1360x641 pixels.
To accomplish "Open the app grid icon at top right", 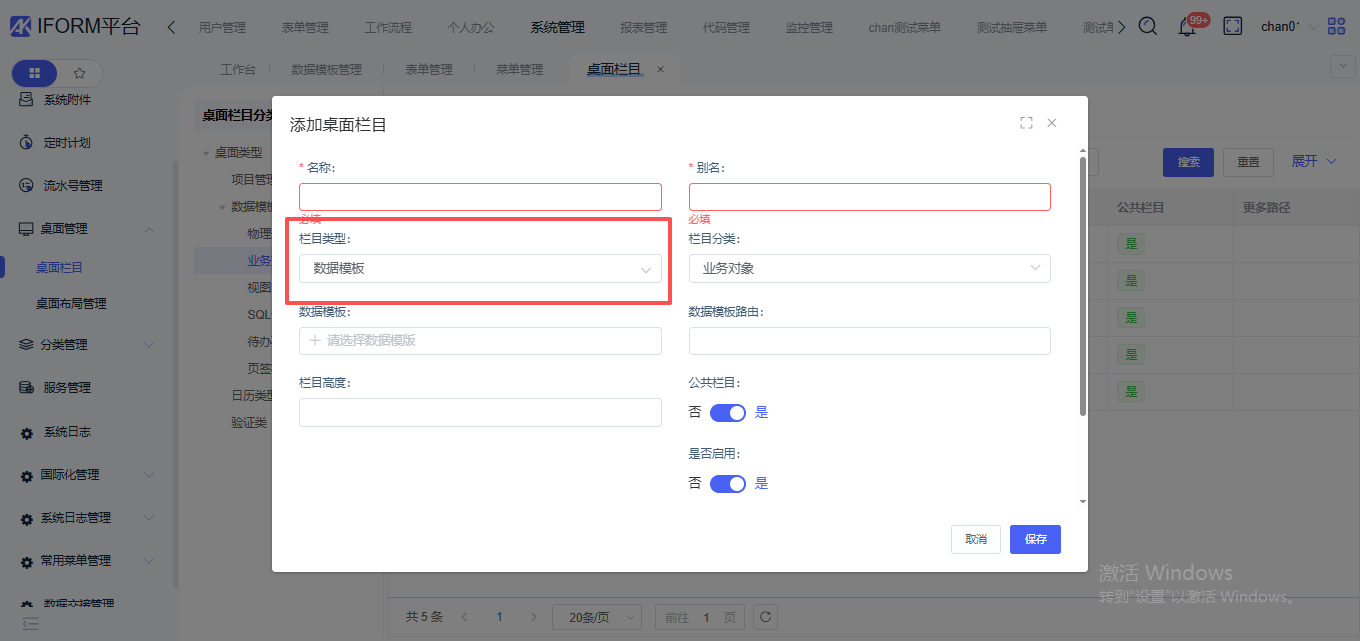I will (x=1336, y=27).
